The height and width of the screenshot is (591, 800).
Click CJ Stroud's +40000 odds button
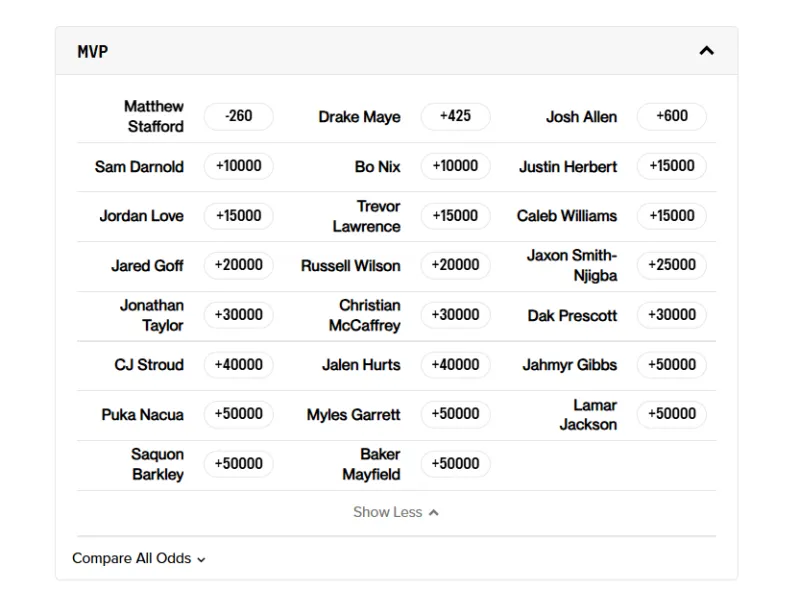pyautogui.click(x=238, y=365)
